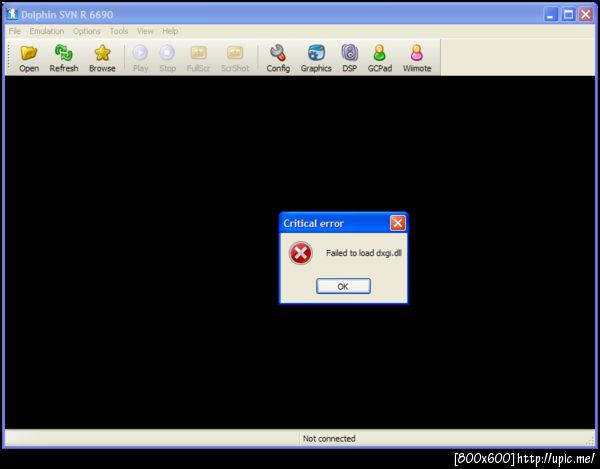
Task: Open the View menu
Action: tap(145, 31)
